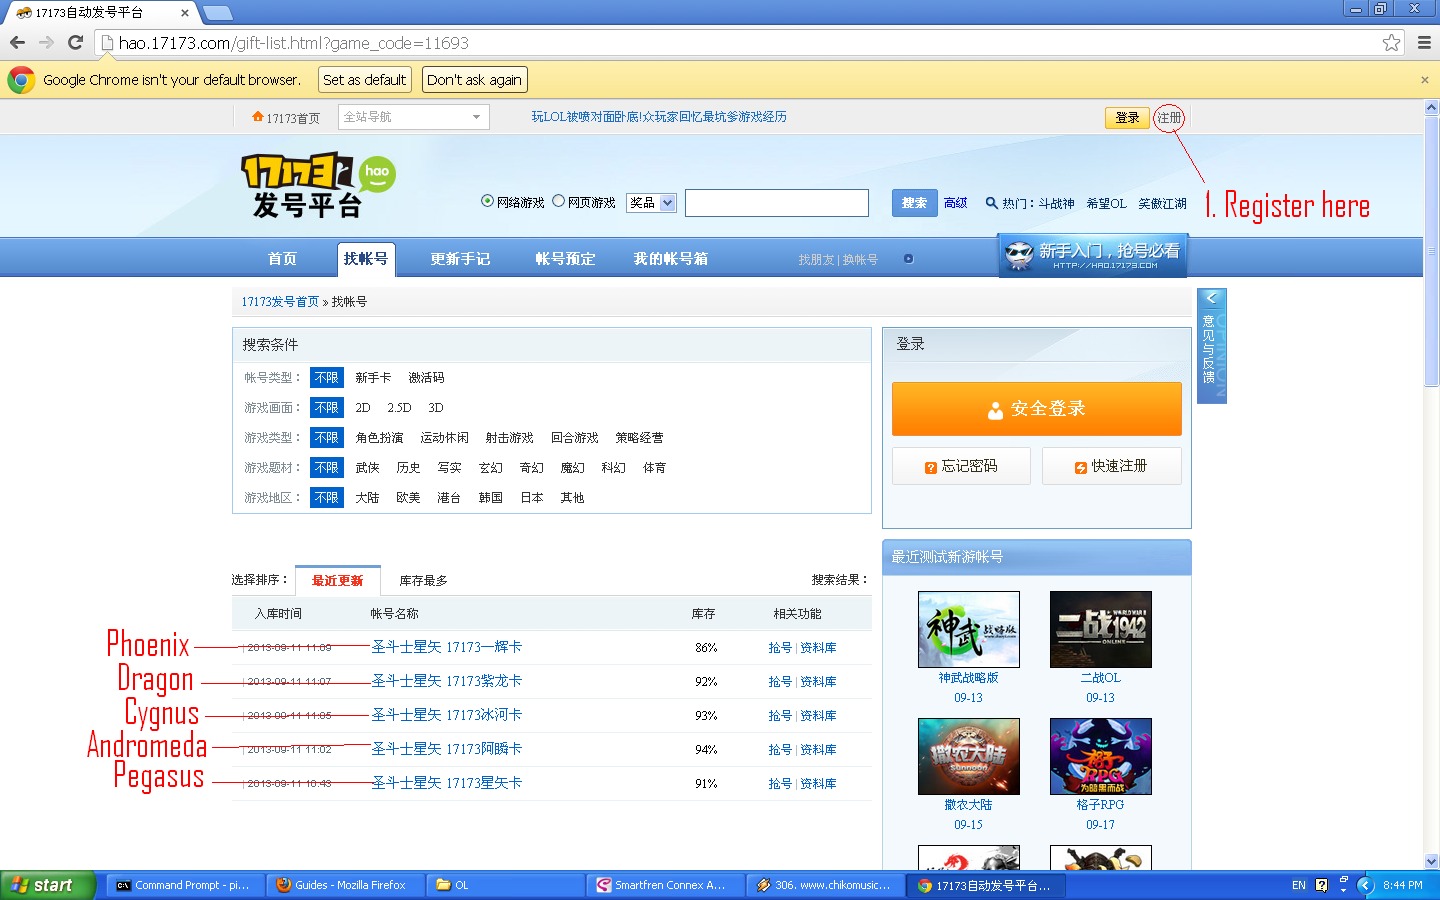Open the LOL news headline link
Image resolution: width=1440 pixels, height=900 pixels.
(659, 117)
